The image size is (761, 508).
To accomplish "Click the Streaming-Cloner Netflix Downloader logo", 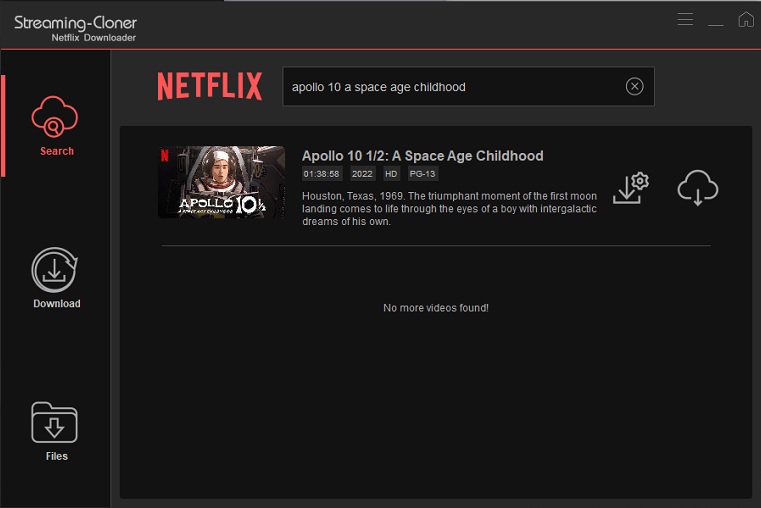I will pyautogui.click(x=75, y=29).
